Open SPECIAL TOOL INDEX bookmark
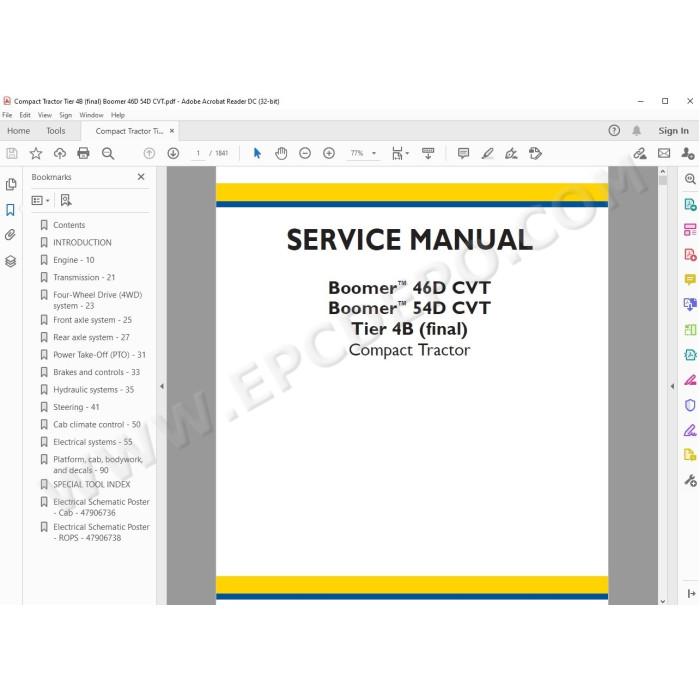The height and width of the screenshot is (700, 700). pos(92,484)
